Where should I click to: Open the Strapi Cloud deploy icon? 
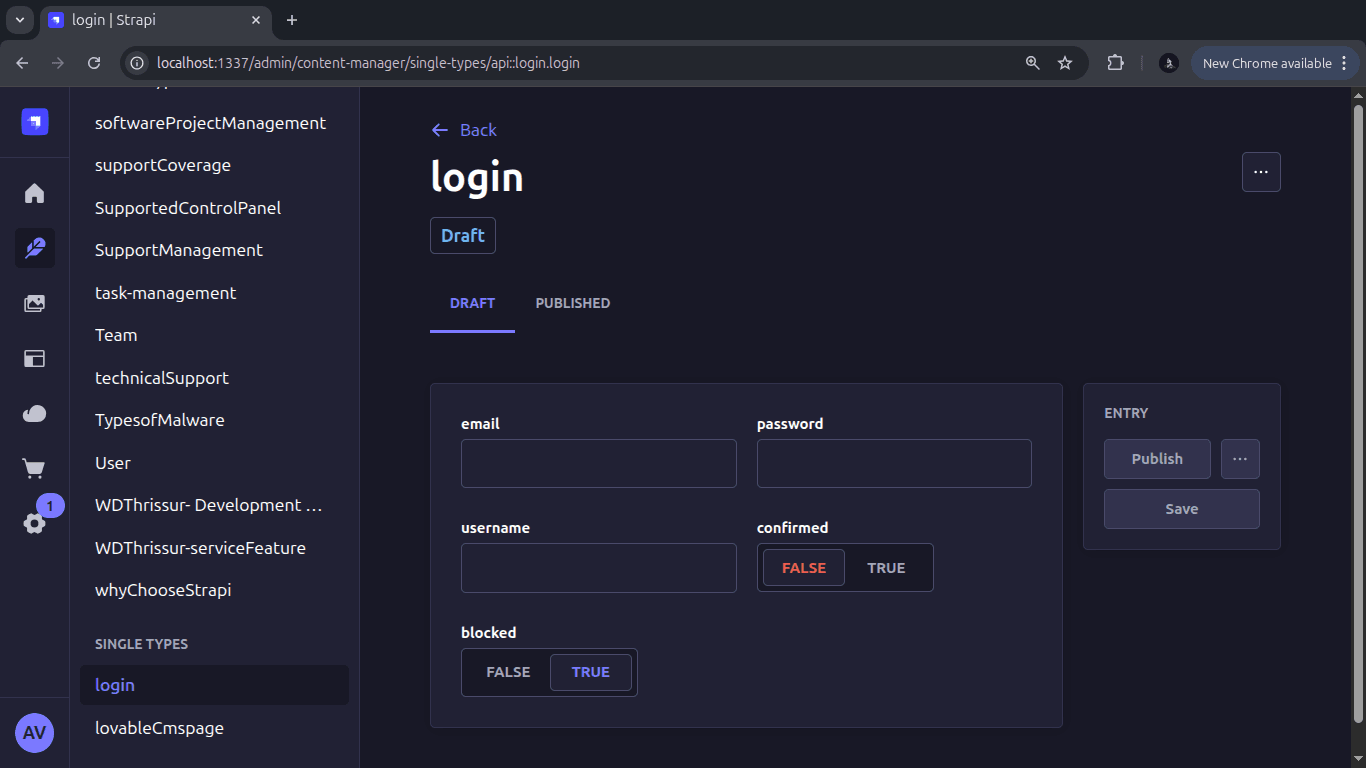[x=34, y=413]
